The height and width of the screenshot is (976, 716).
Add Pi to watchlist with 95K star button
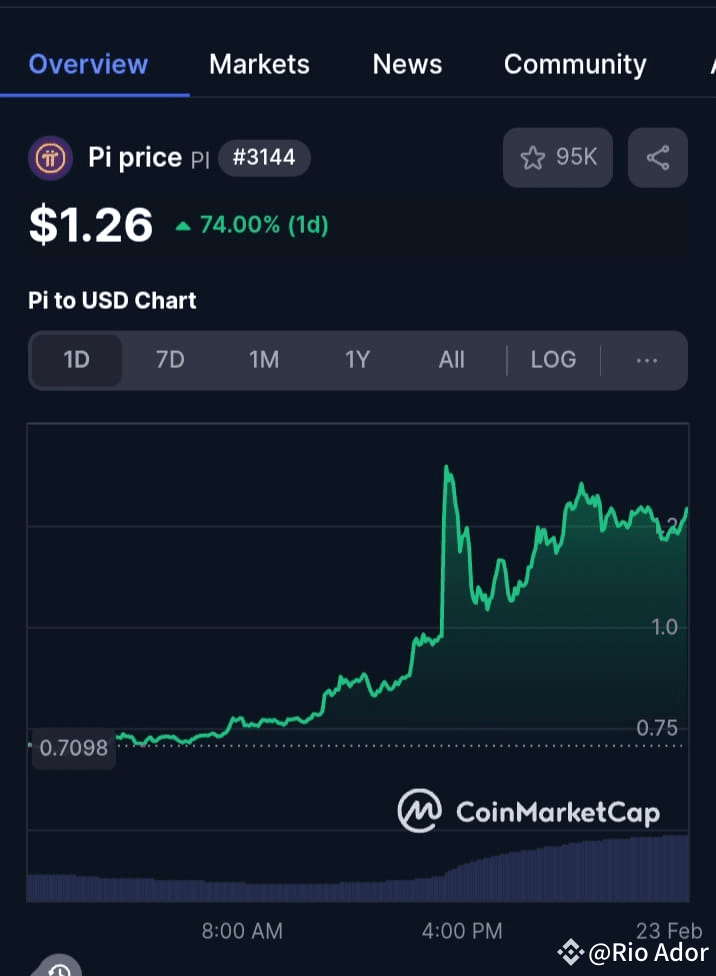[557, 157]
